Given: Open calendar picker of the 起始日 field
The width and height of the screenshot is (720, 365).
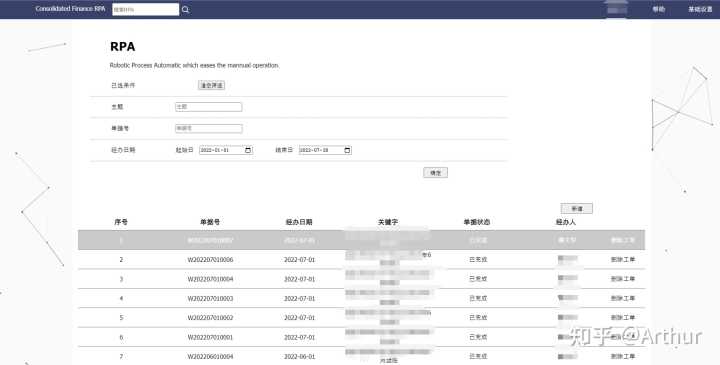Looking at the screenshot, I should pyautogui.click(x=248, y=150).
